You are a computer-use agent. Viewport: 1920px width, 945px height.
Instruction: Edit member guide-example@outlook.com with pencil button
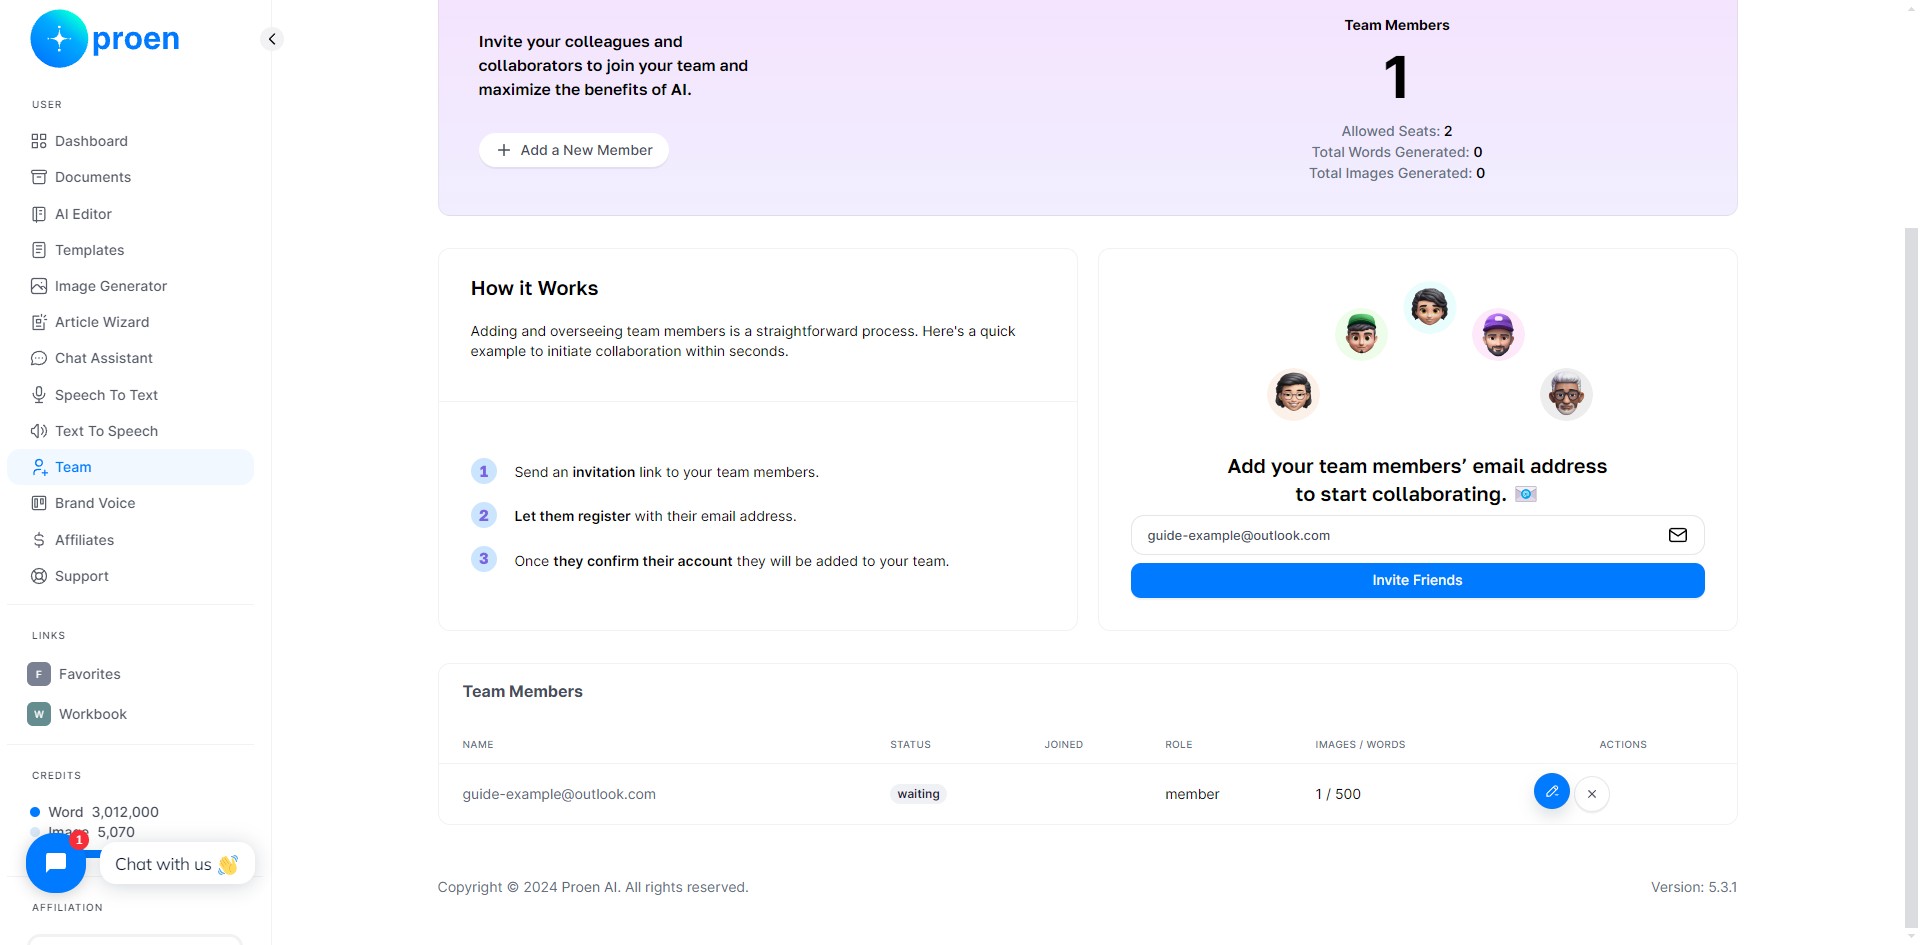click(1552, 792)
